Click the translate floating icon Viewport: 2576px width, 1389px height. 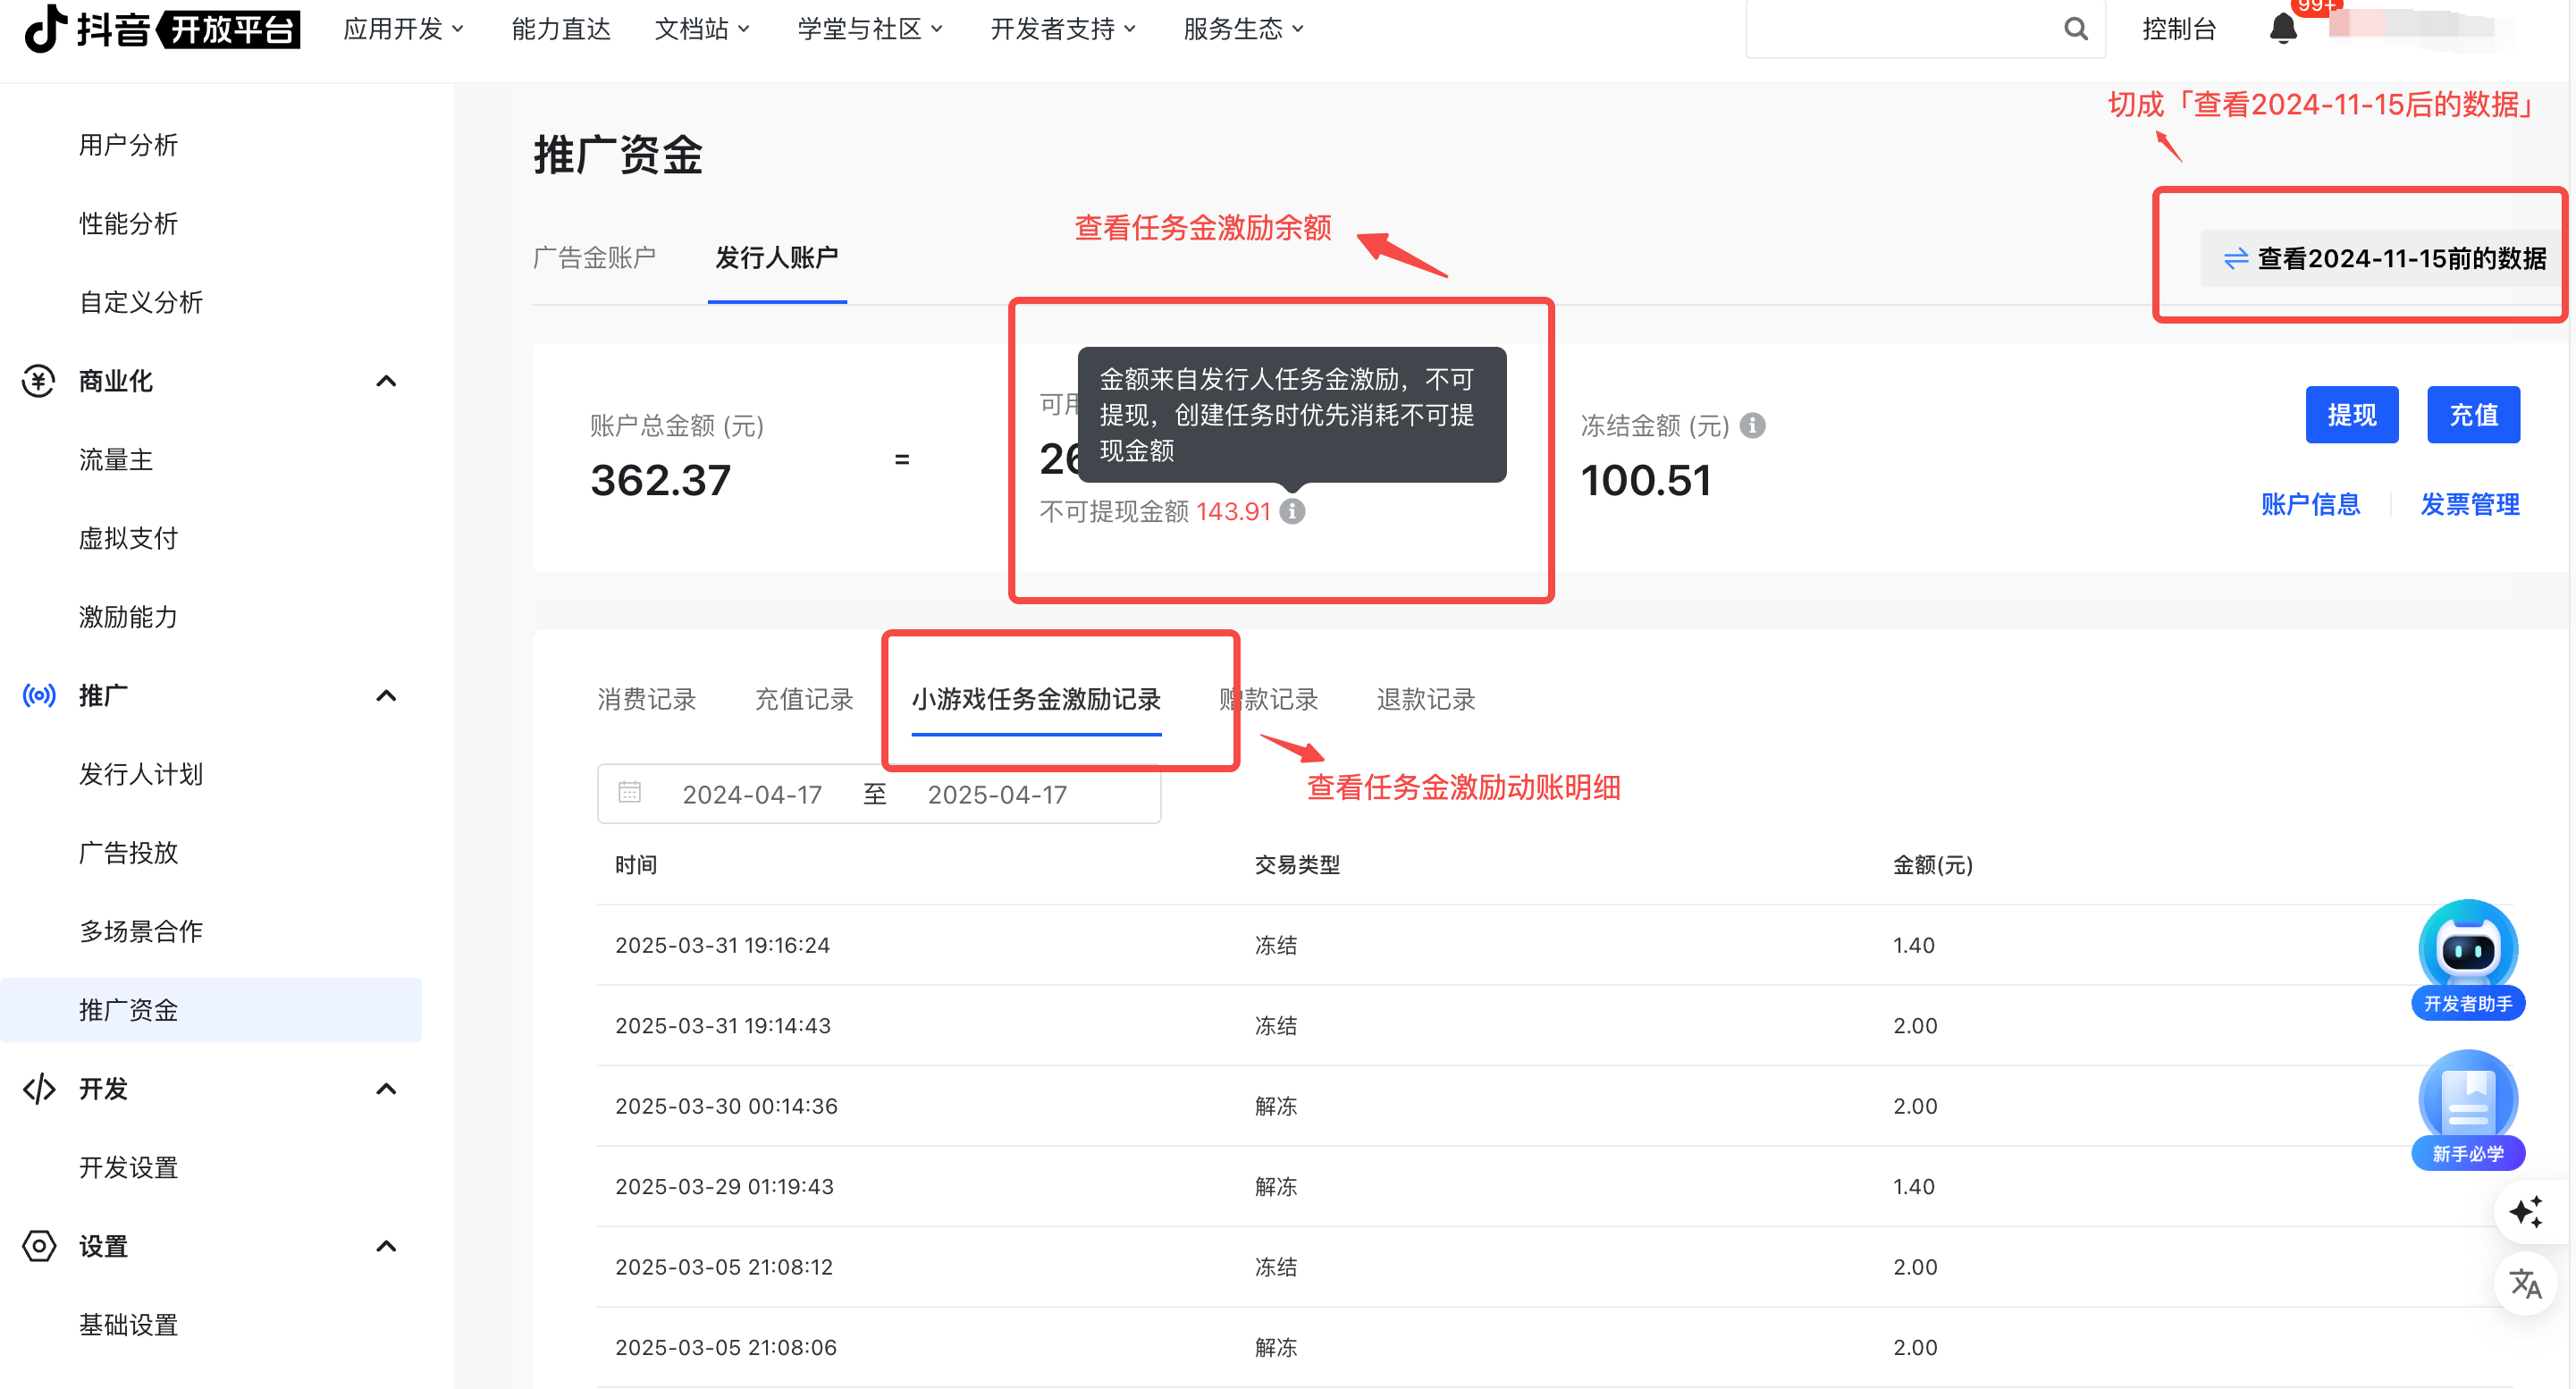tap(2525, 1284)
